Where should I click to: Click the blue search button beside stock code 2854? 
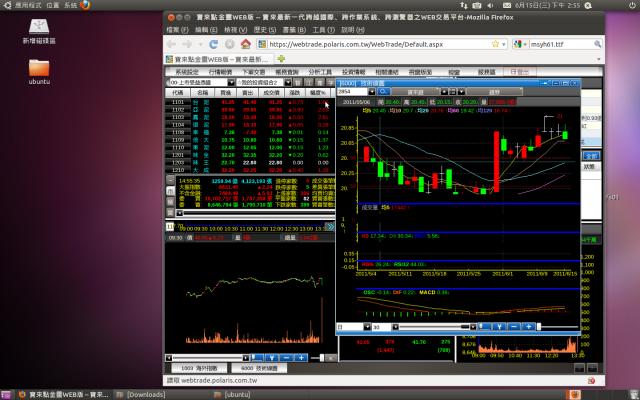tap(383, 91)
